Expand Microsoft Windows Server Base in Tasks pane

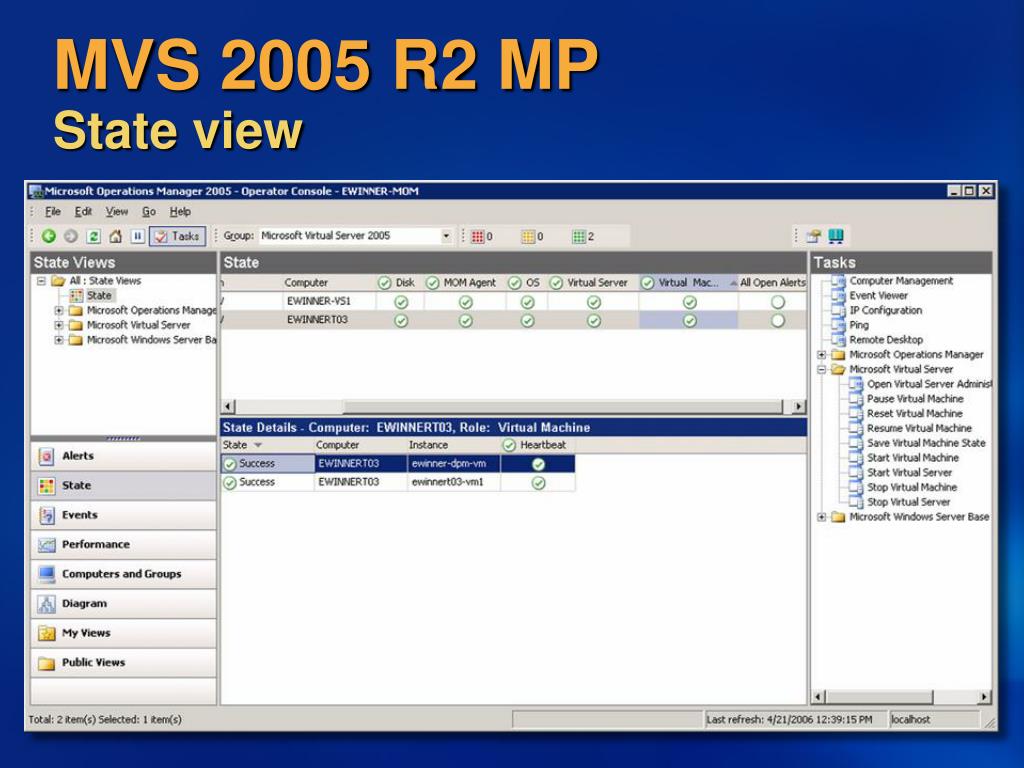(x=822, y=517)
